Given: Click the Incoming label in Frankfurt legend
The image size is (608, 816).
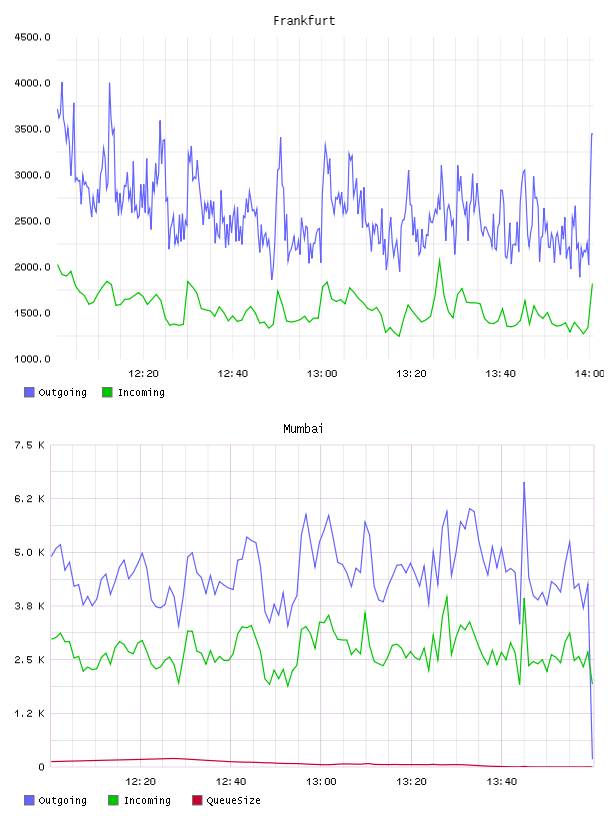Looking at the screenshot, I should pyautogui.click(x=141, y=392).
